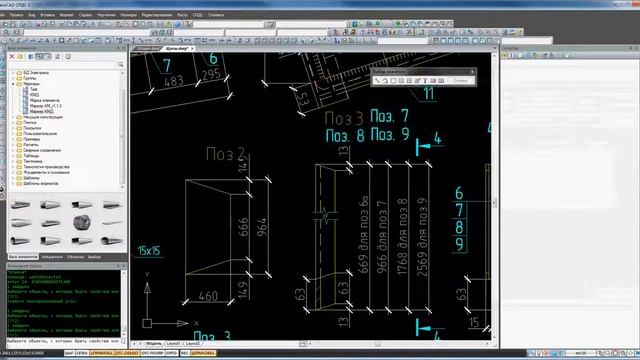This screenshot has width=640, height=360.
Task: Click the magnifier icon on second toolbar row
Action: point(6,32)
